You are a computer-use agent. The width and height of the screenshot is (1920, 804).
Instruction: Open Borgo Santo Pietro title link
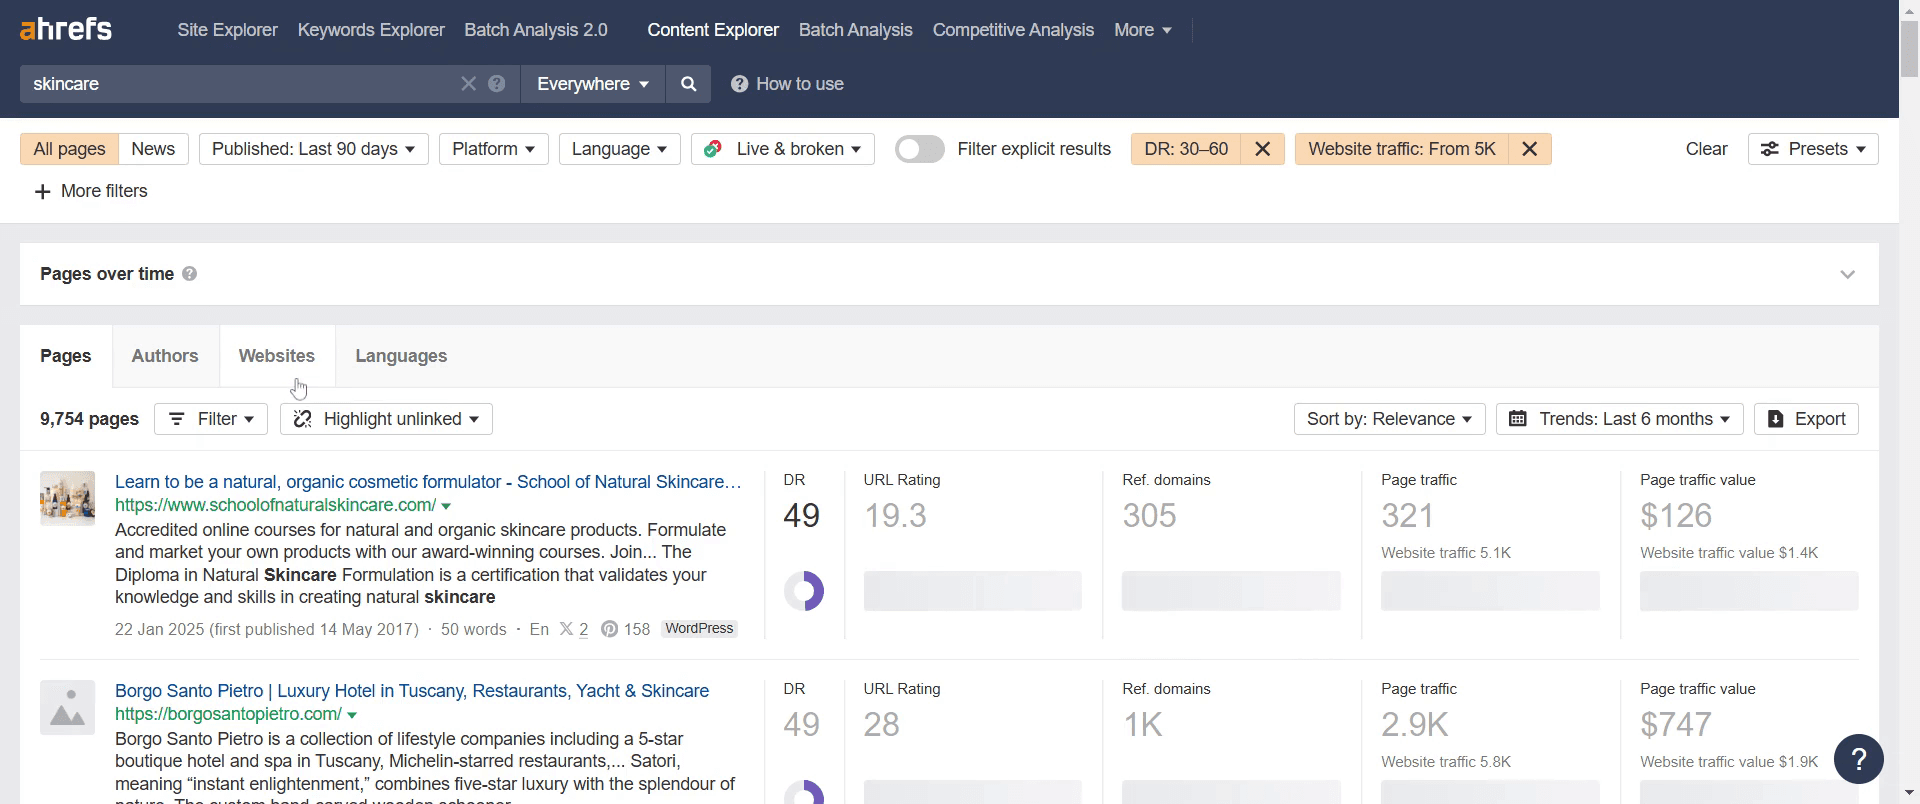pos(412,691)
